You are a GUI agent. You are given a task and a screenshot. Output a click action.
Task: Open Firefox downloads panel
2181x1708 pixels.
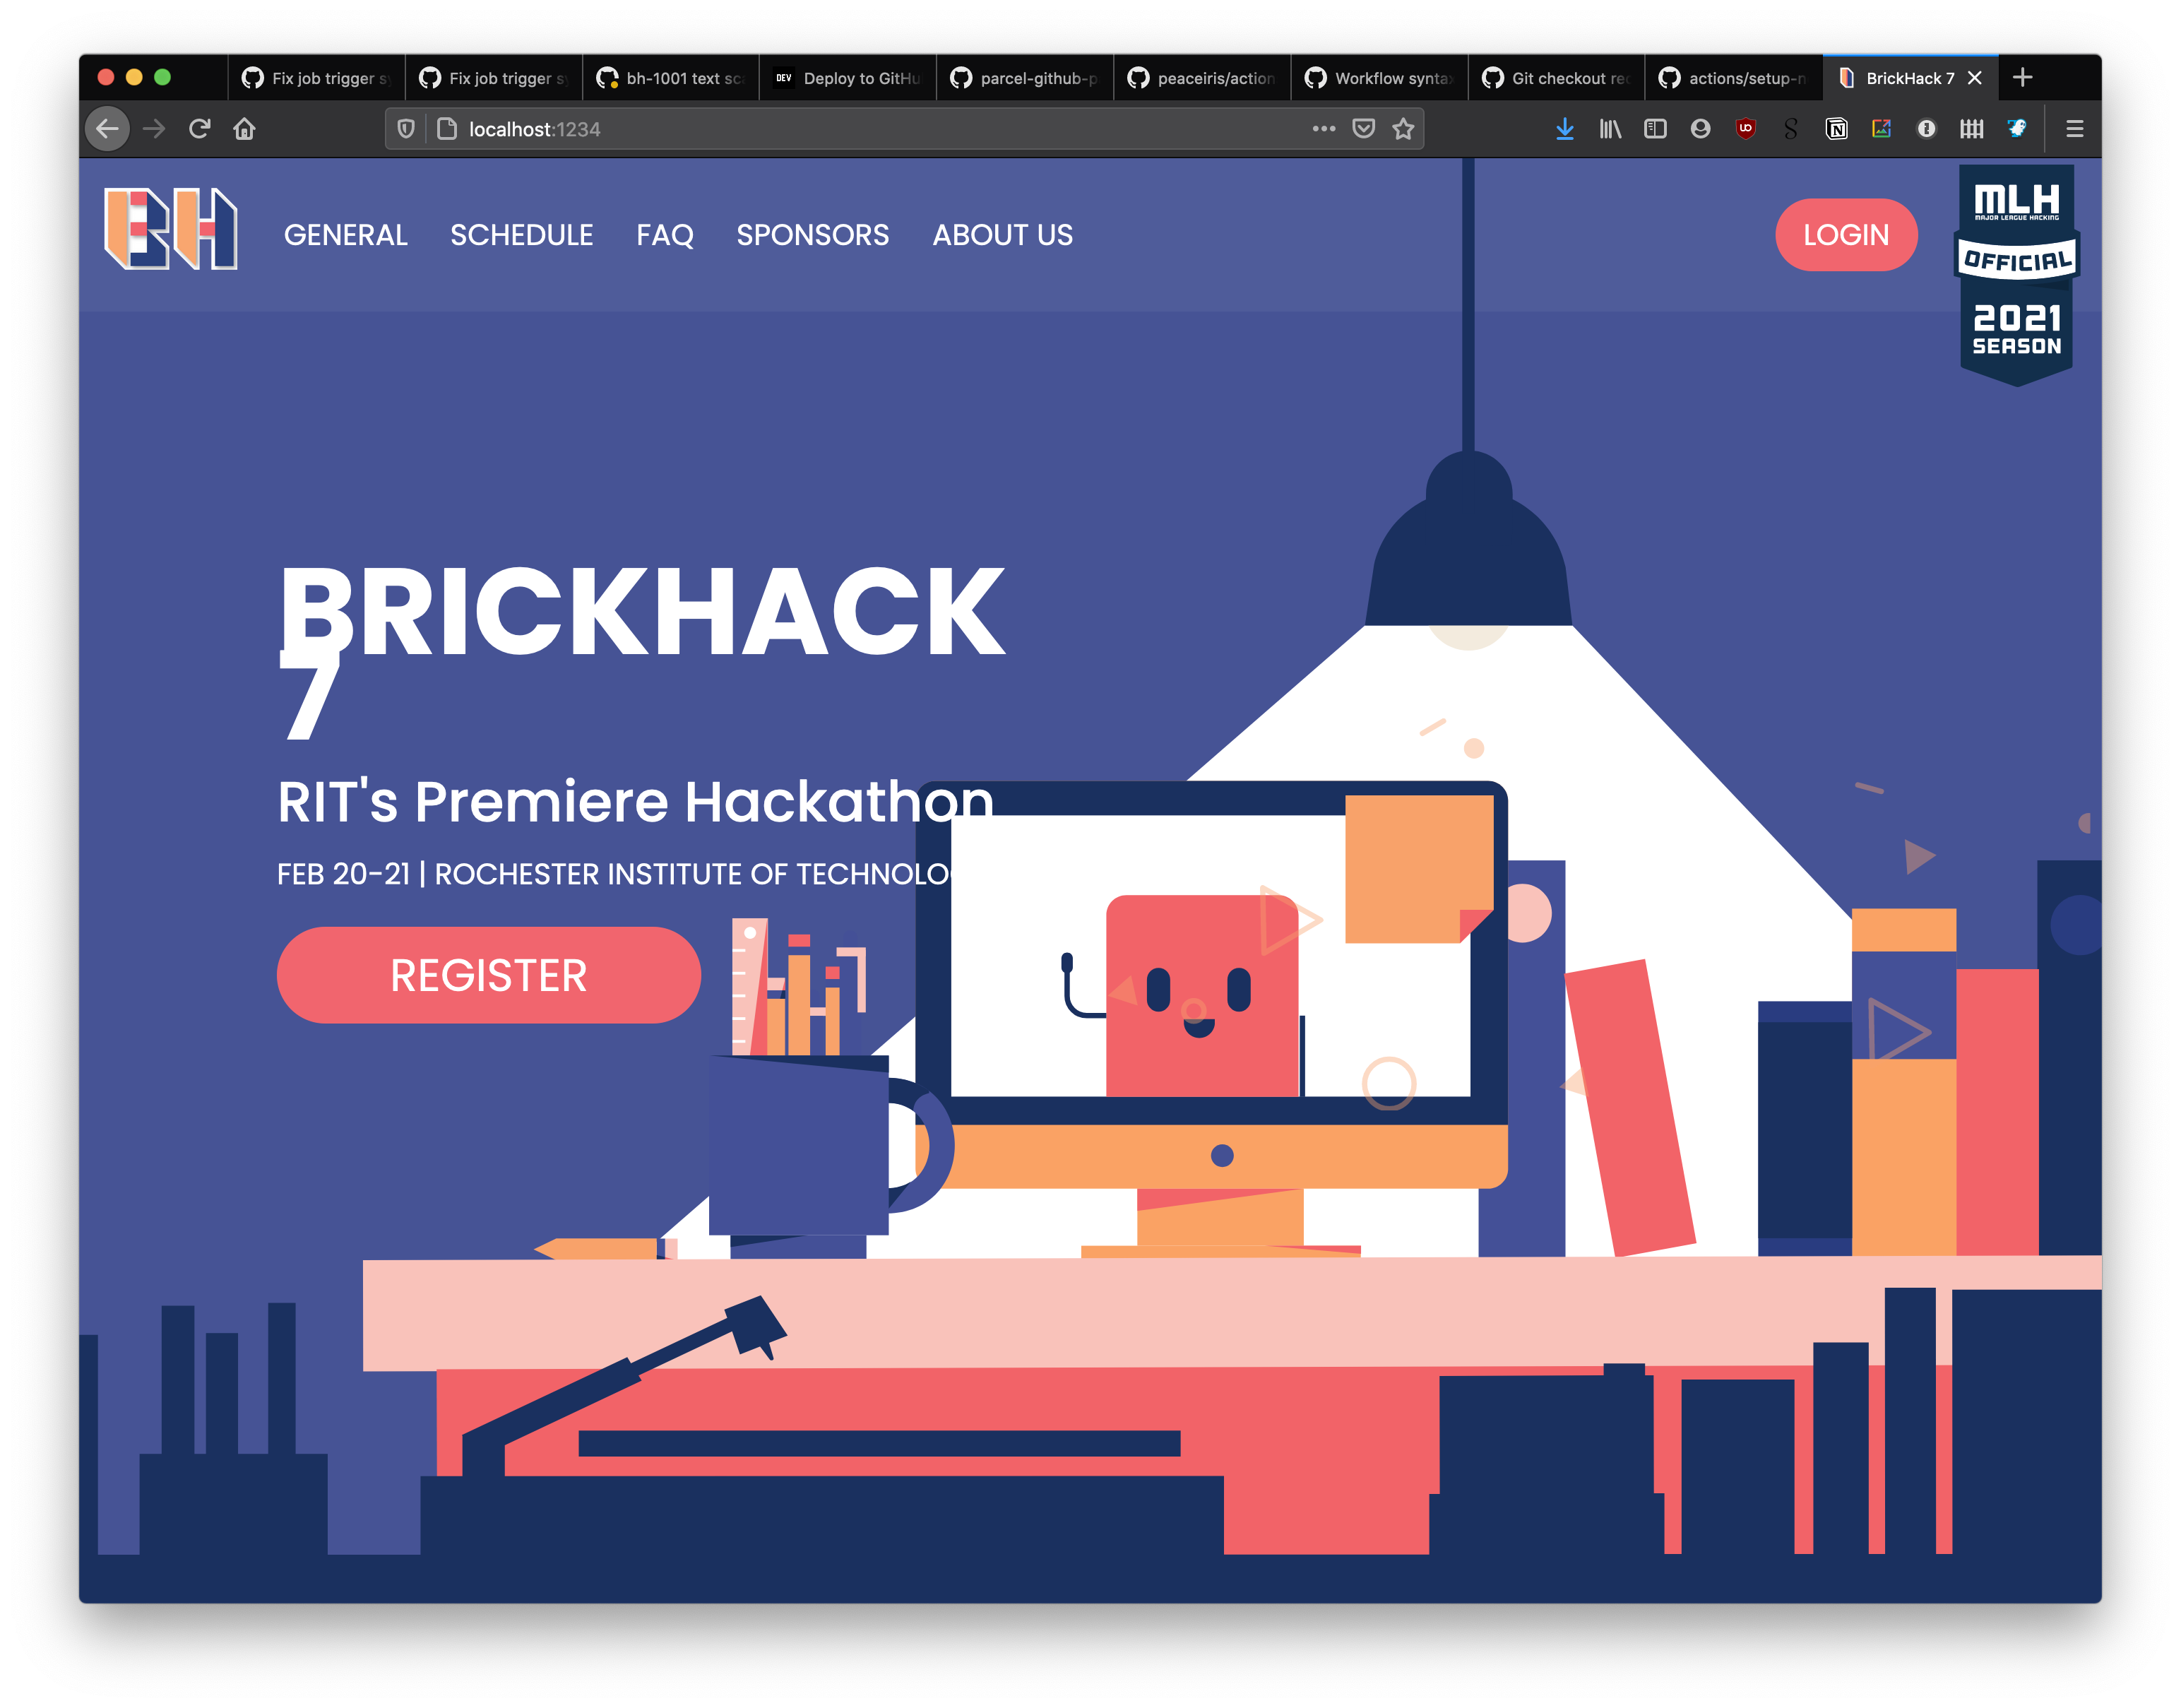tap(1564, 129)
